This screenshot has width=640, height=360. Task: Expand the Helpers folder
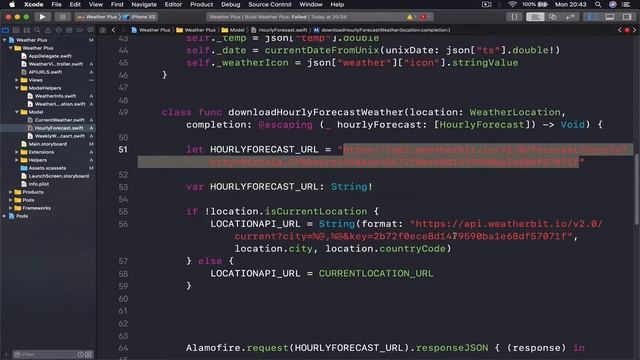coord(17,160)
